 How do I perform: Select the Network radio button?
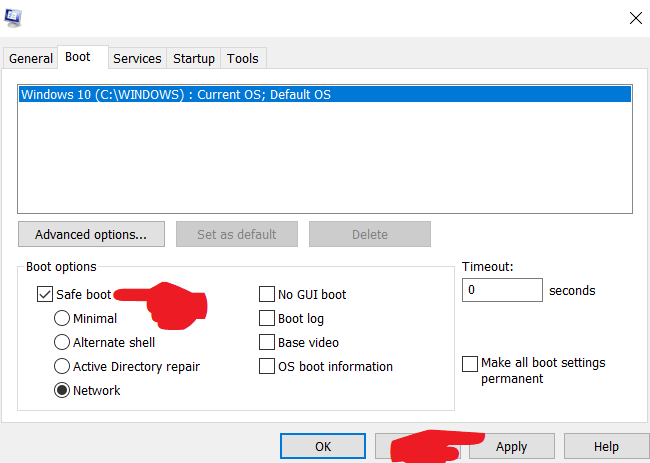(62, 390)
